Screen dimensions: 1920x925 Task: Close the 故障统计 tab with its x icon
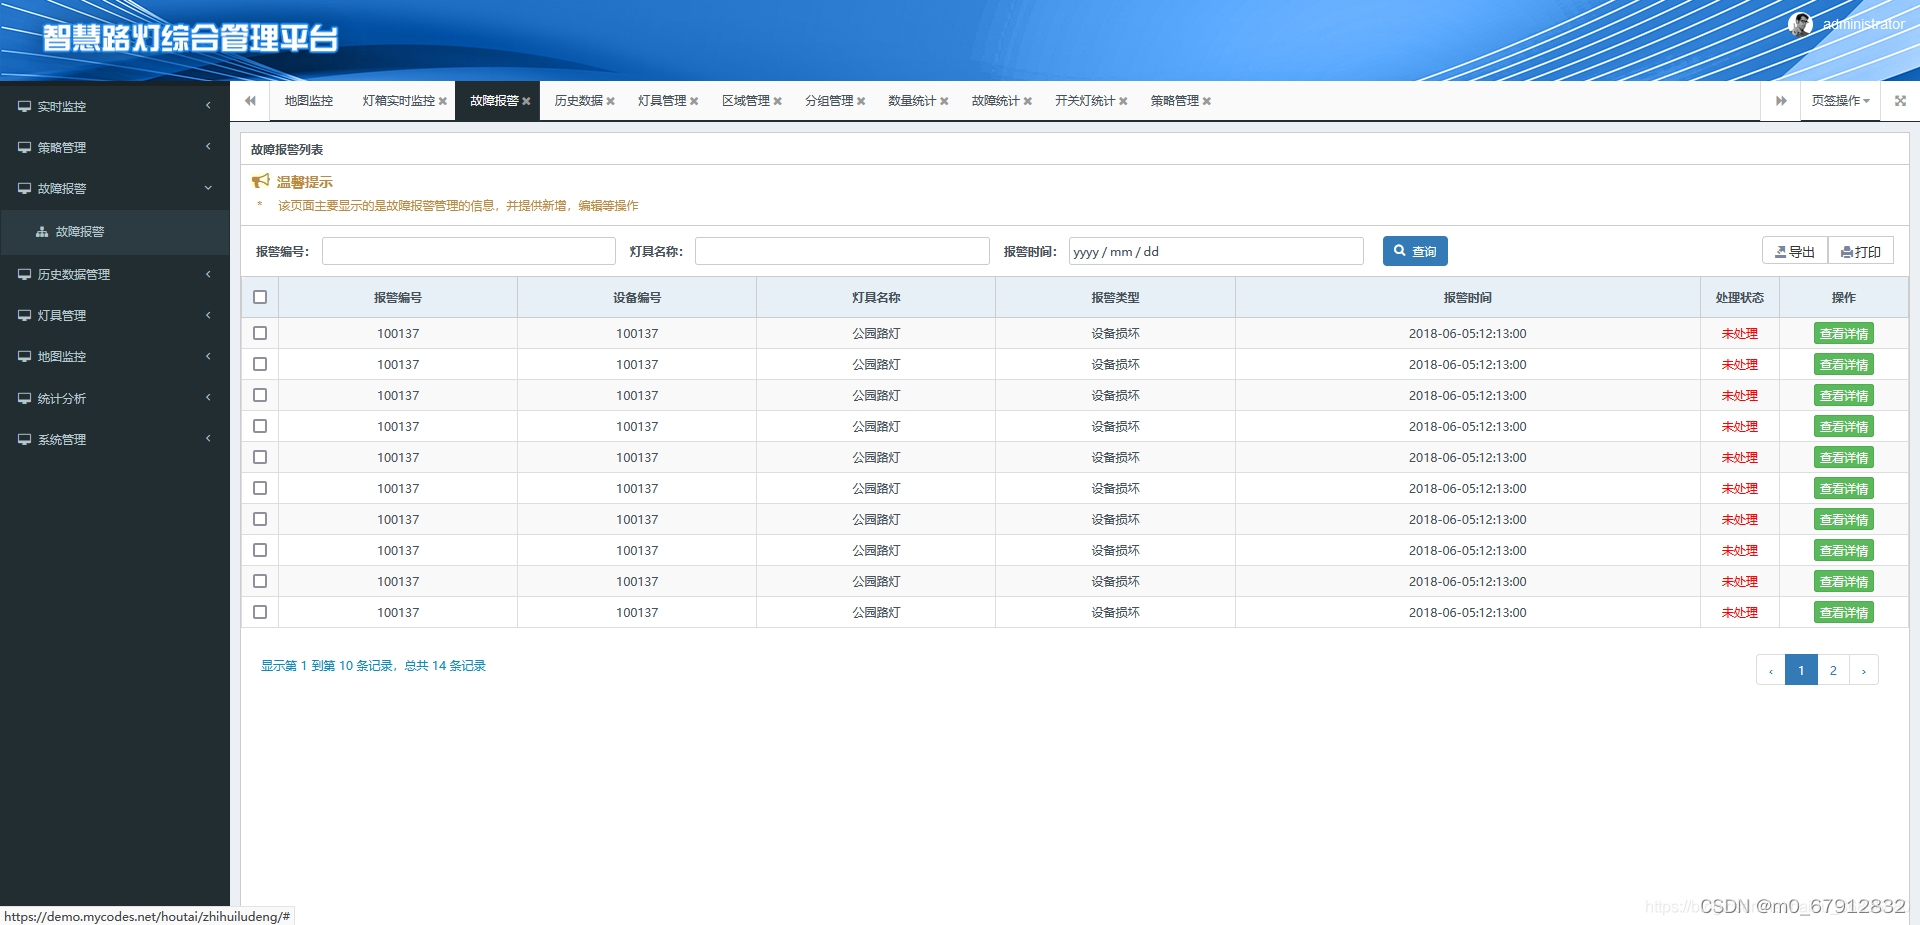1027,101
